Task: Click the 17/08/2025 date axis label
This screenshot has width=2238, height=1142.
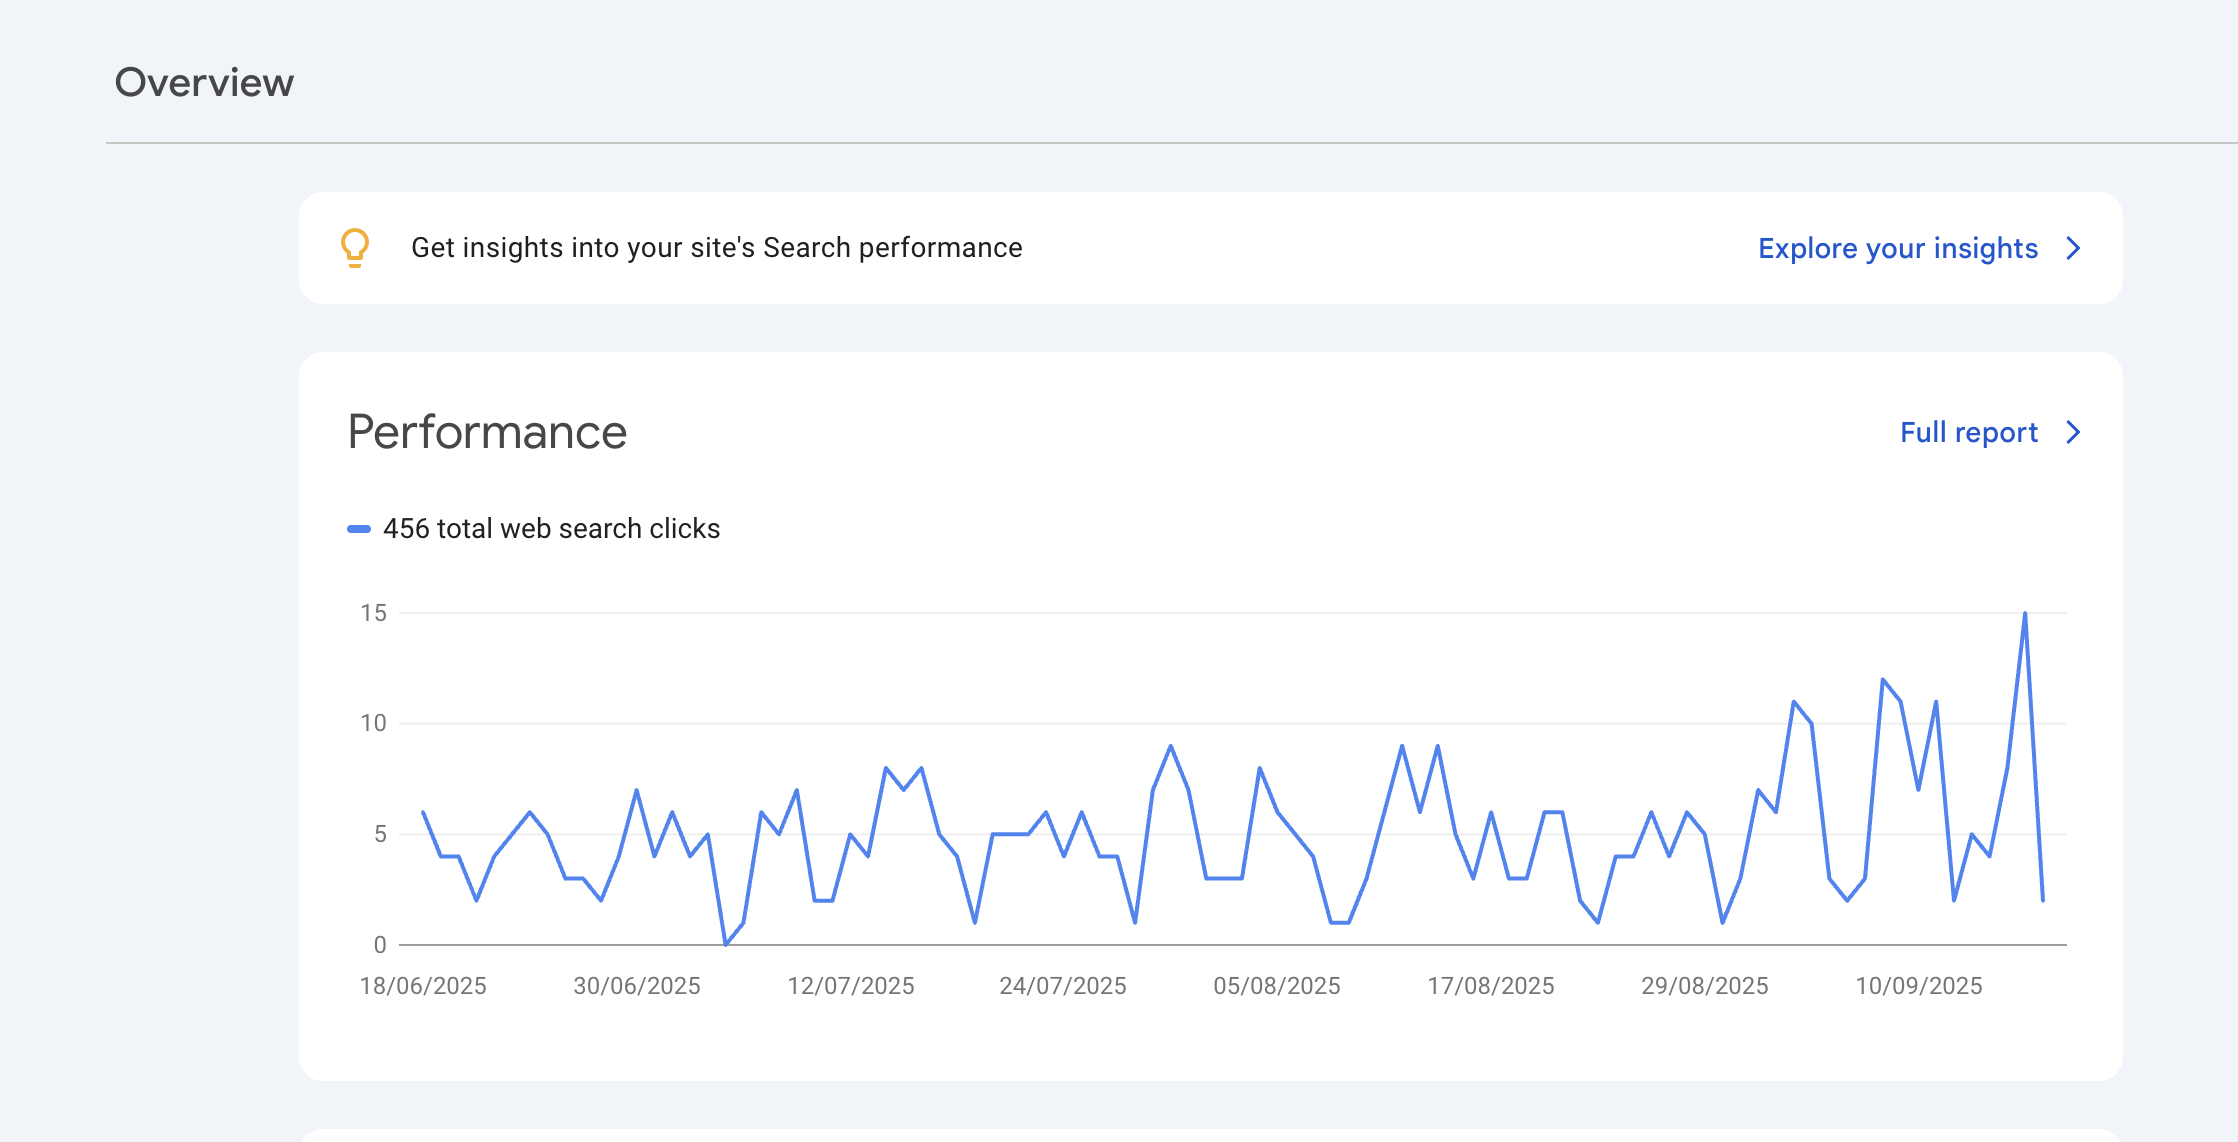Action: (x=1491, y=986)
